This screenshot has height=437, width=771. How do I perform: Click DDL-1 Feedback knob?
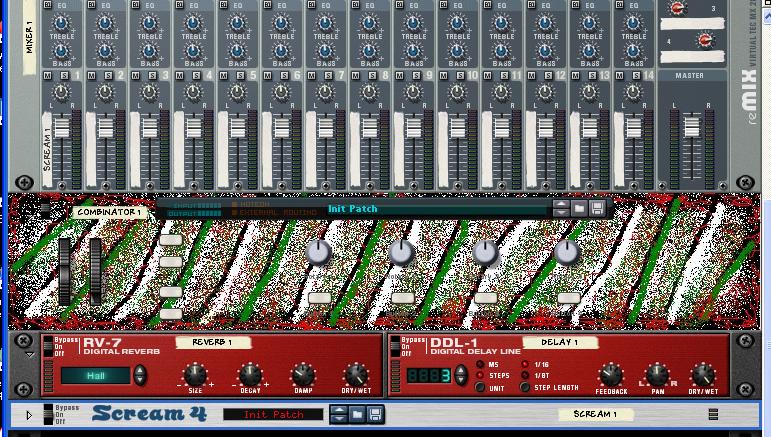(x=611, y=376)
